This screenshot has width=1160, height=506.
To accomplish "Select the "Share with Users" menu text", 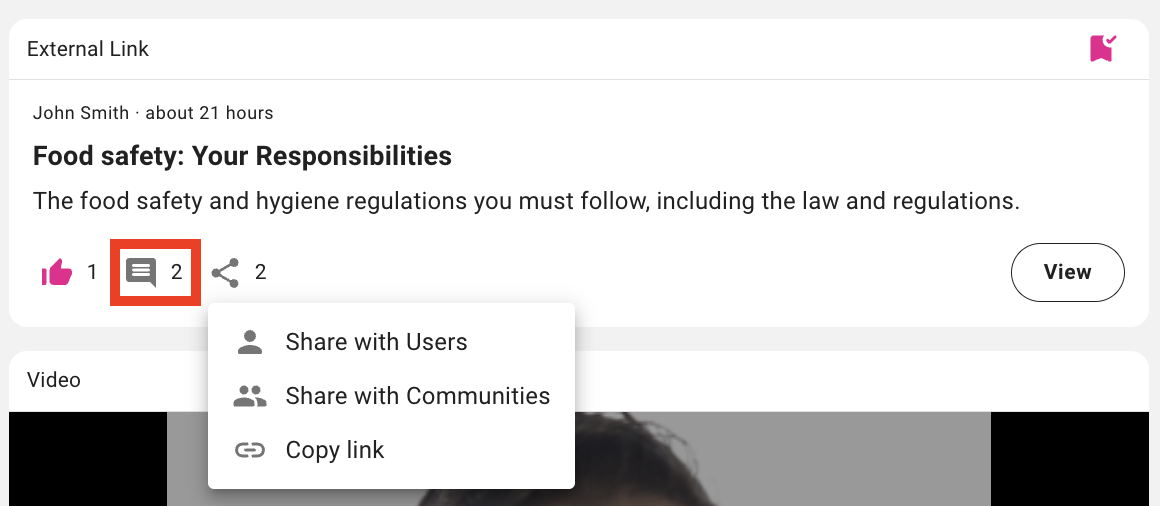I will (376, 342).
